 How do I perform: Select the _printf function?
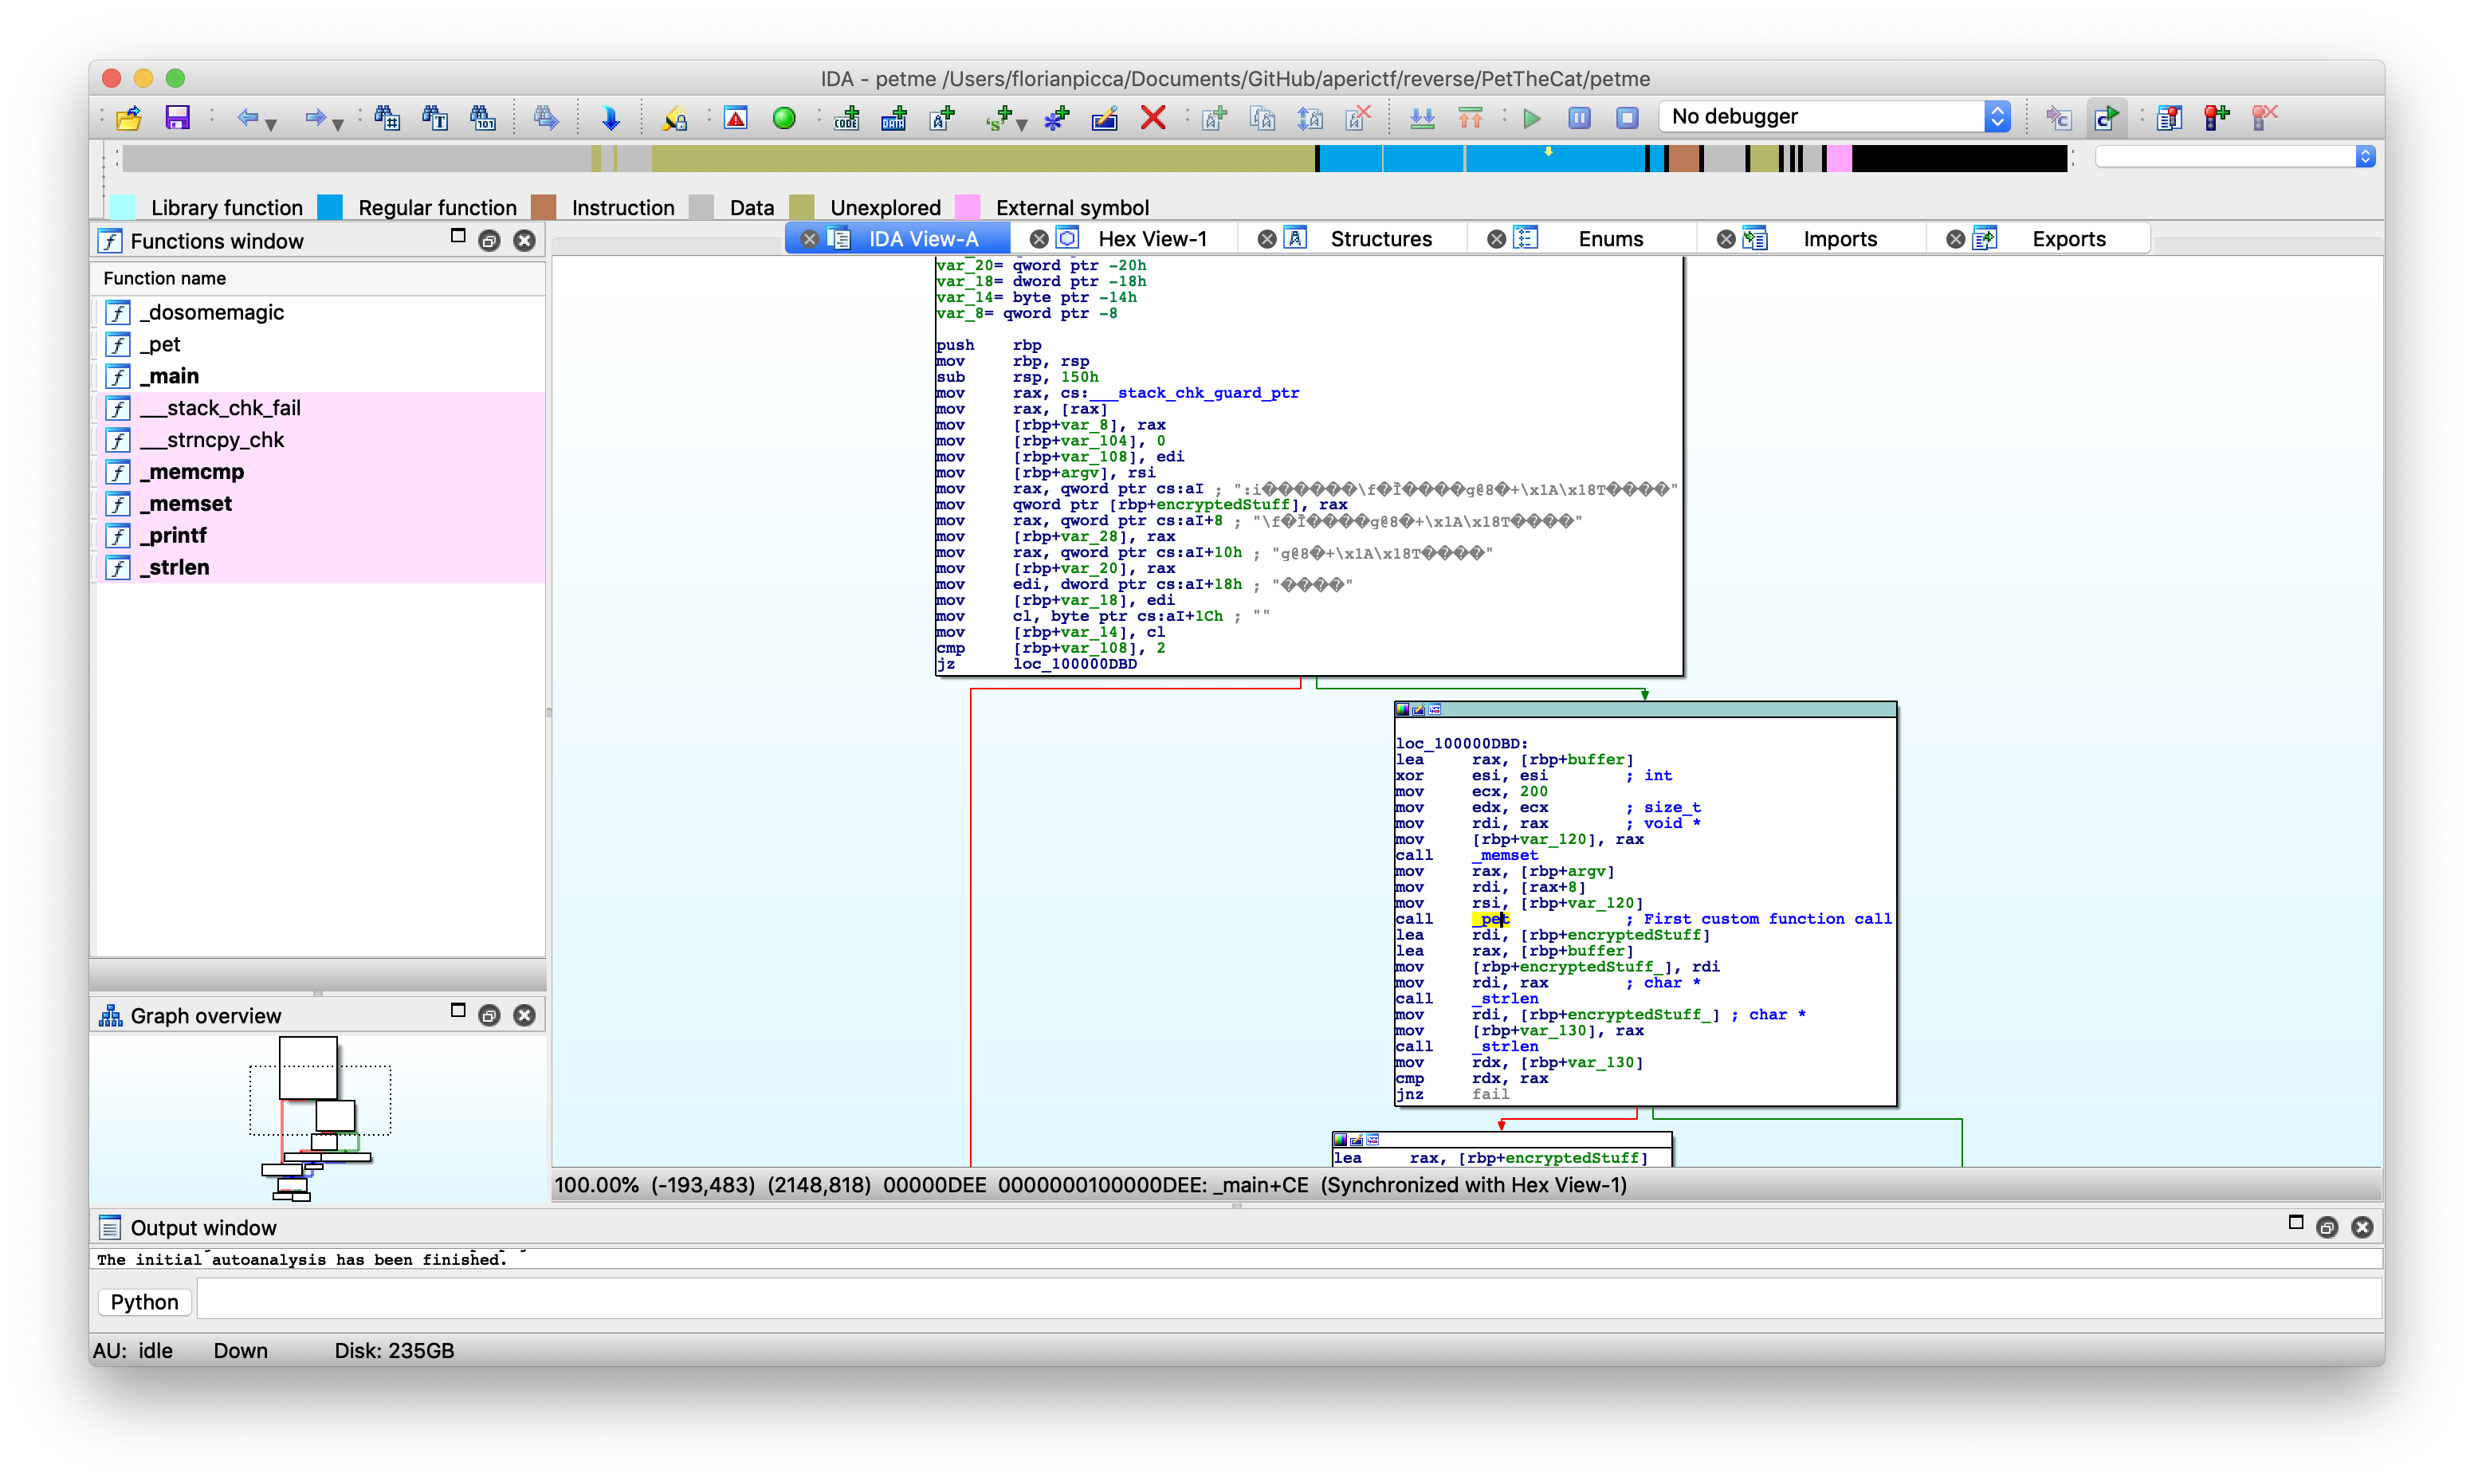[x=320, y=535]
